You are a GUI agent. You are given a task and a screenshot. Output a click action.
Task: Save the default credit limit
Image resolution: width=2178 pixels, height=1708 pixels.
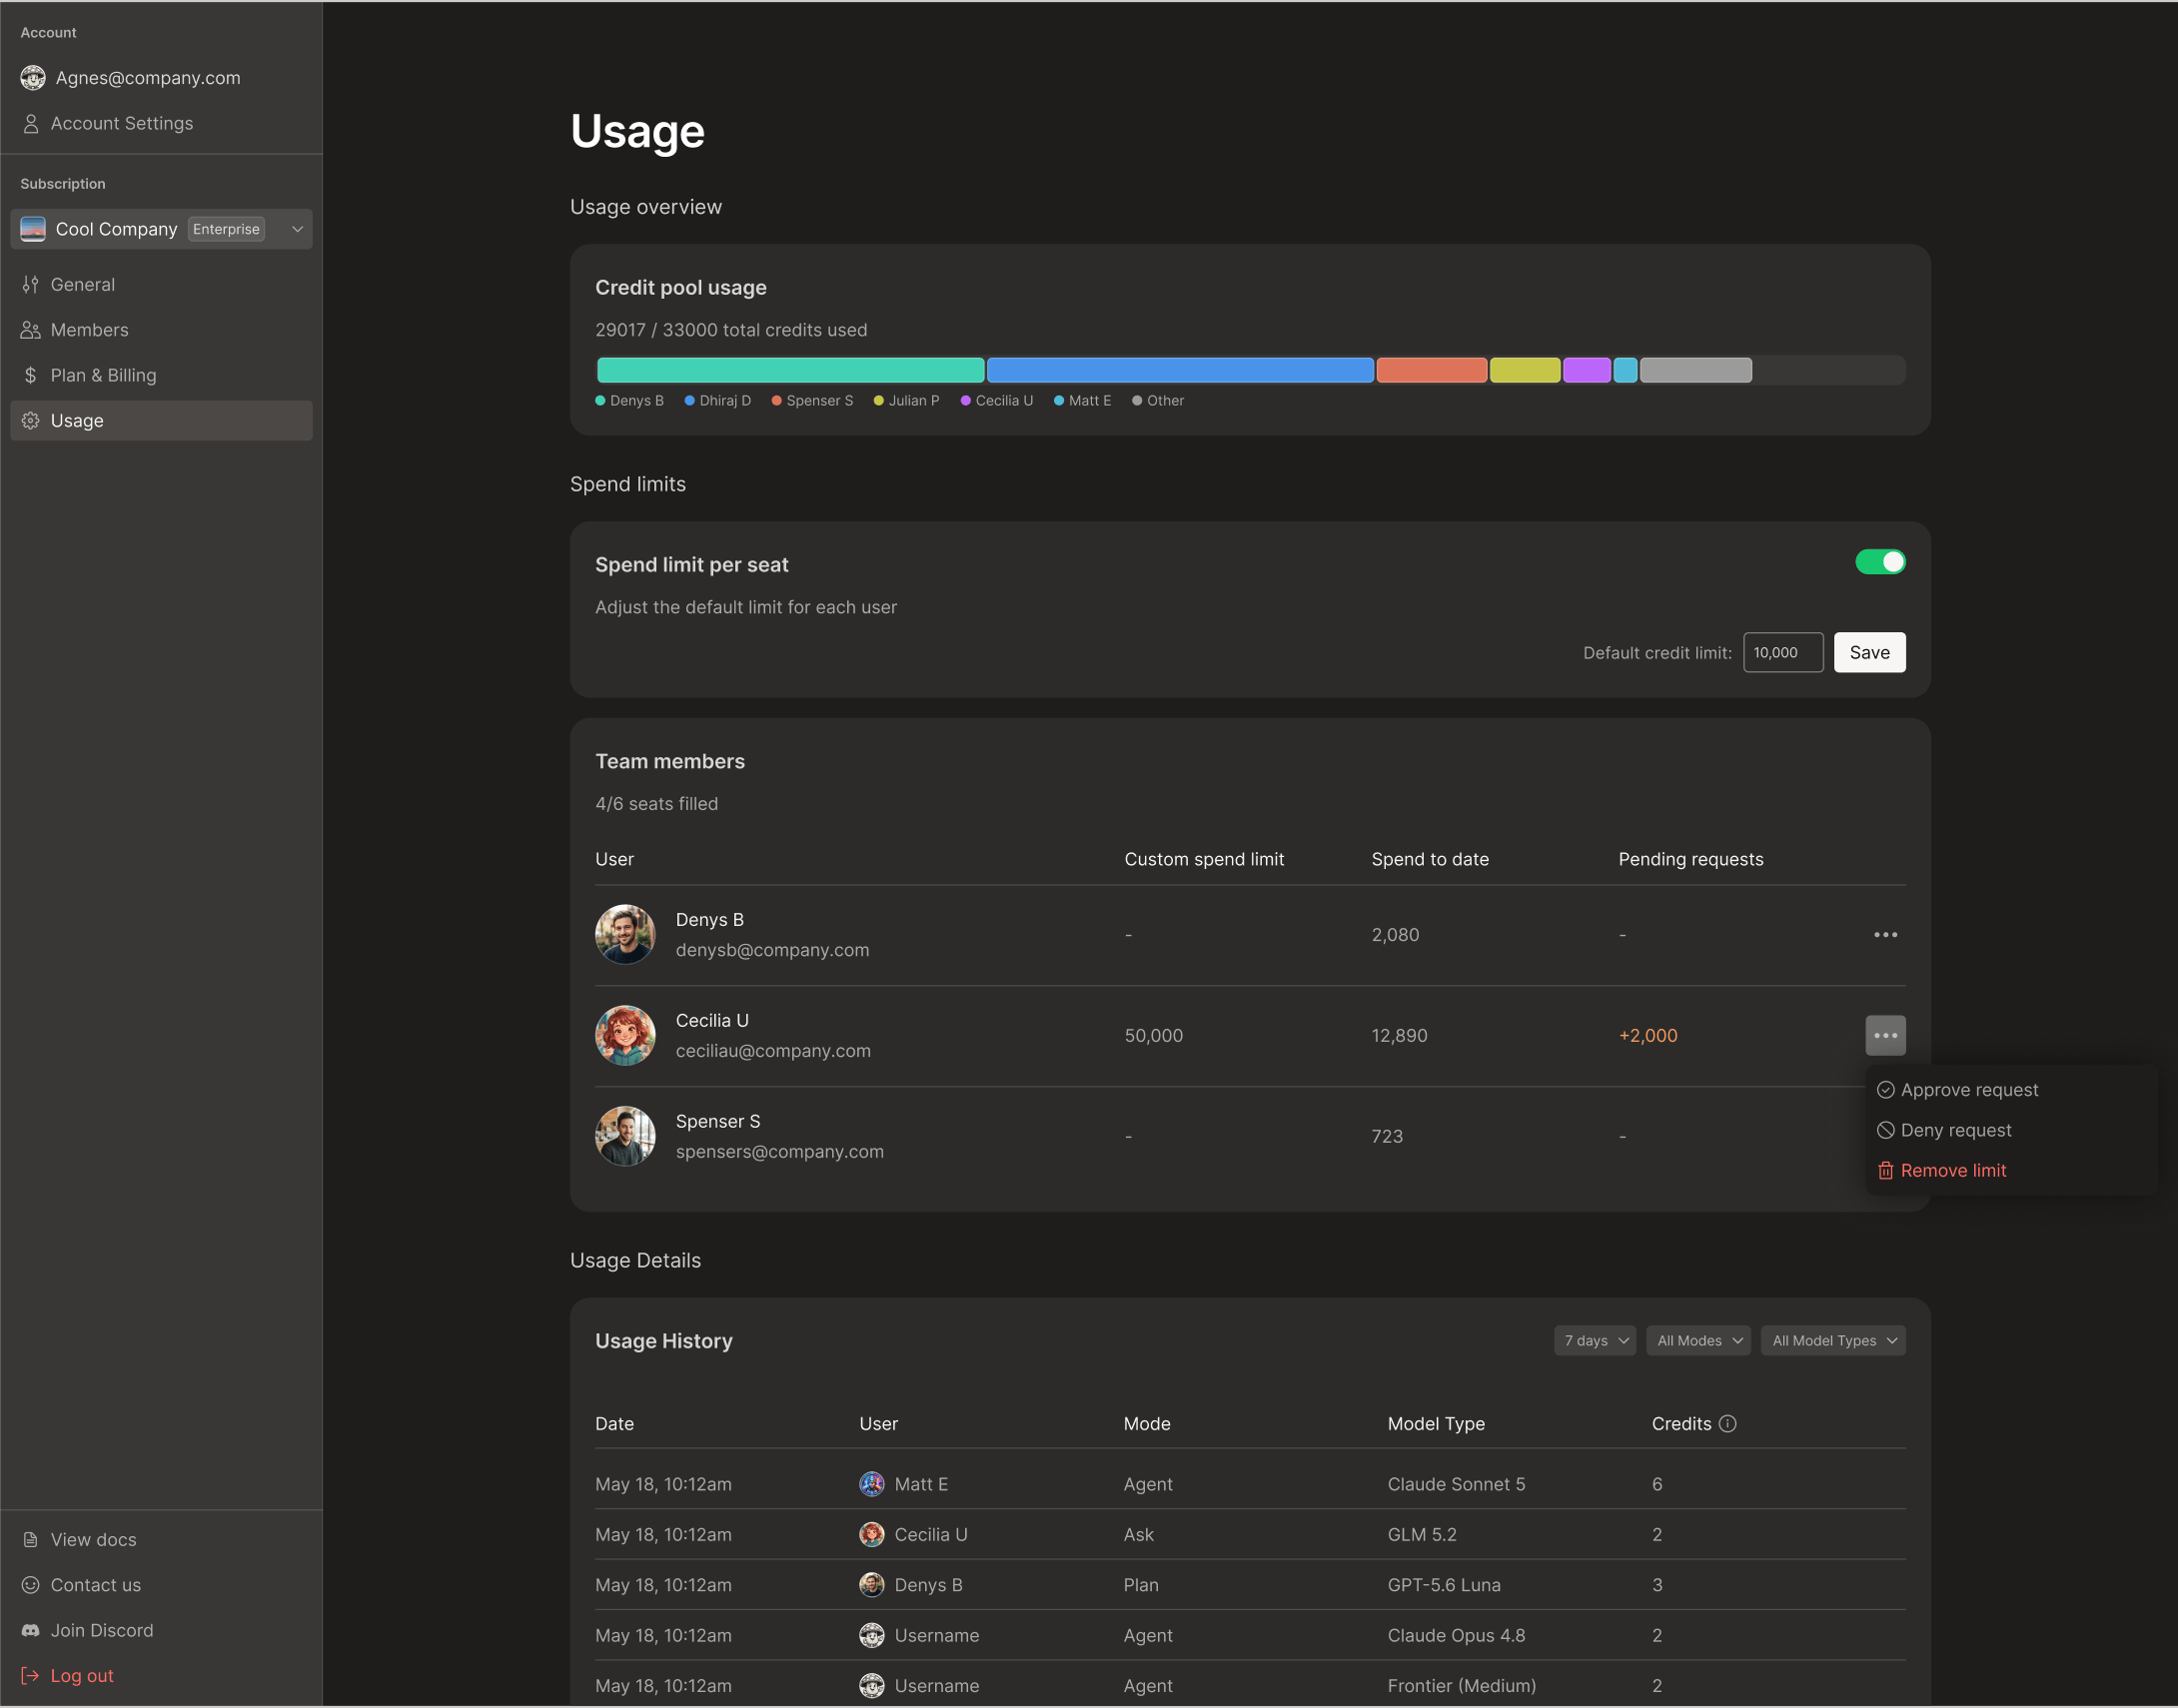(1869, 653)
